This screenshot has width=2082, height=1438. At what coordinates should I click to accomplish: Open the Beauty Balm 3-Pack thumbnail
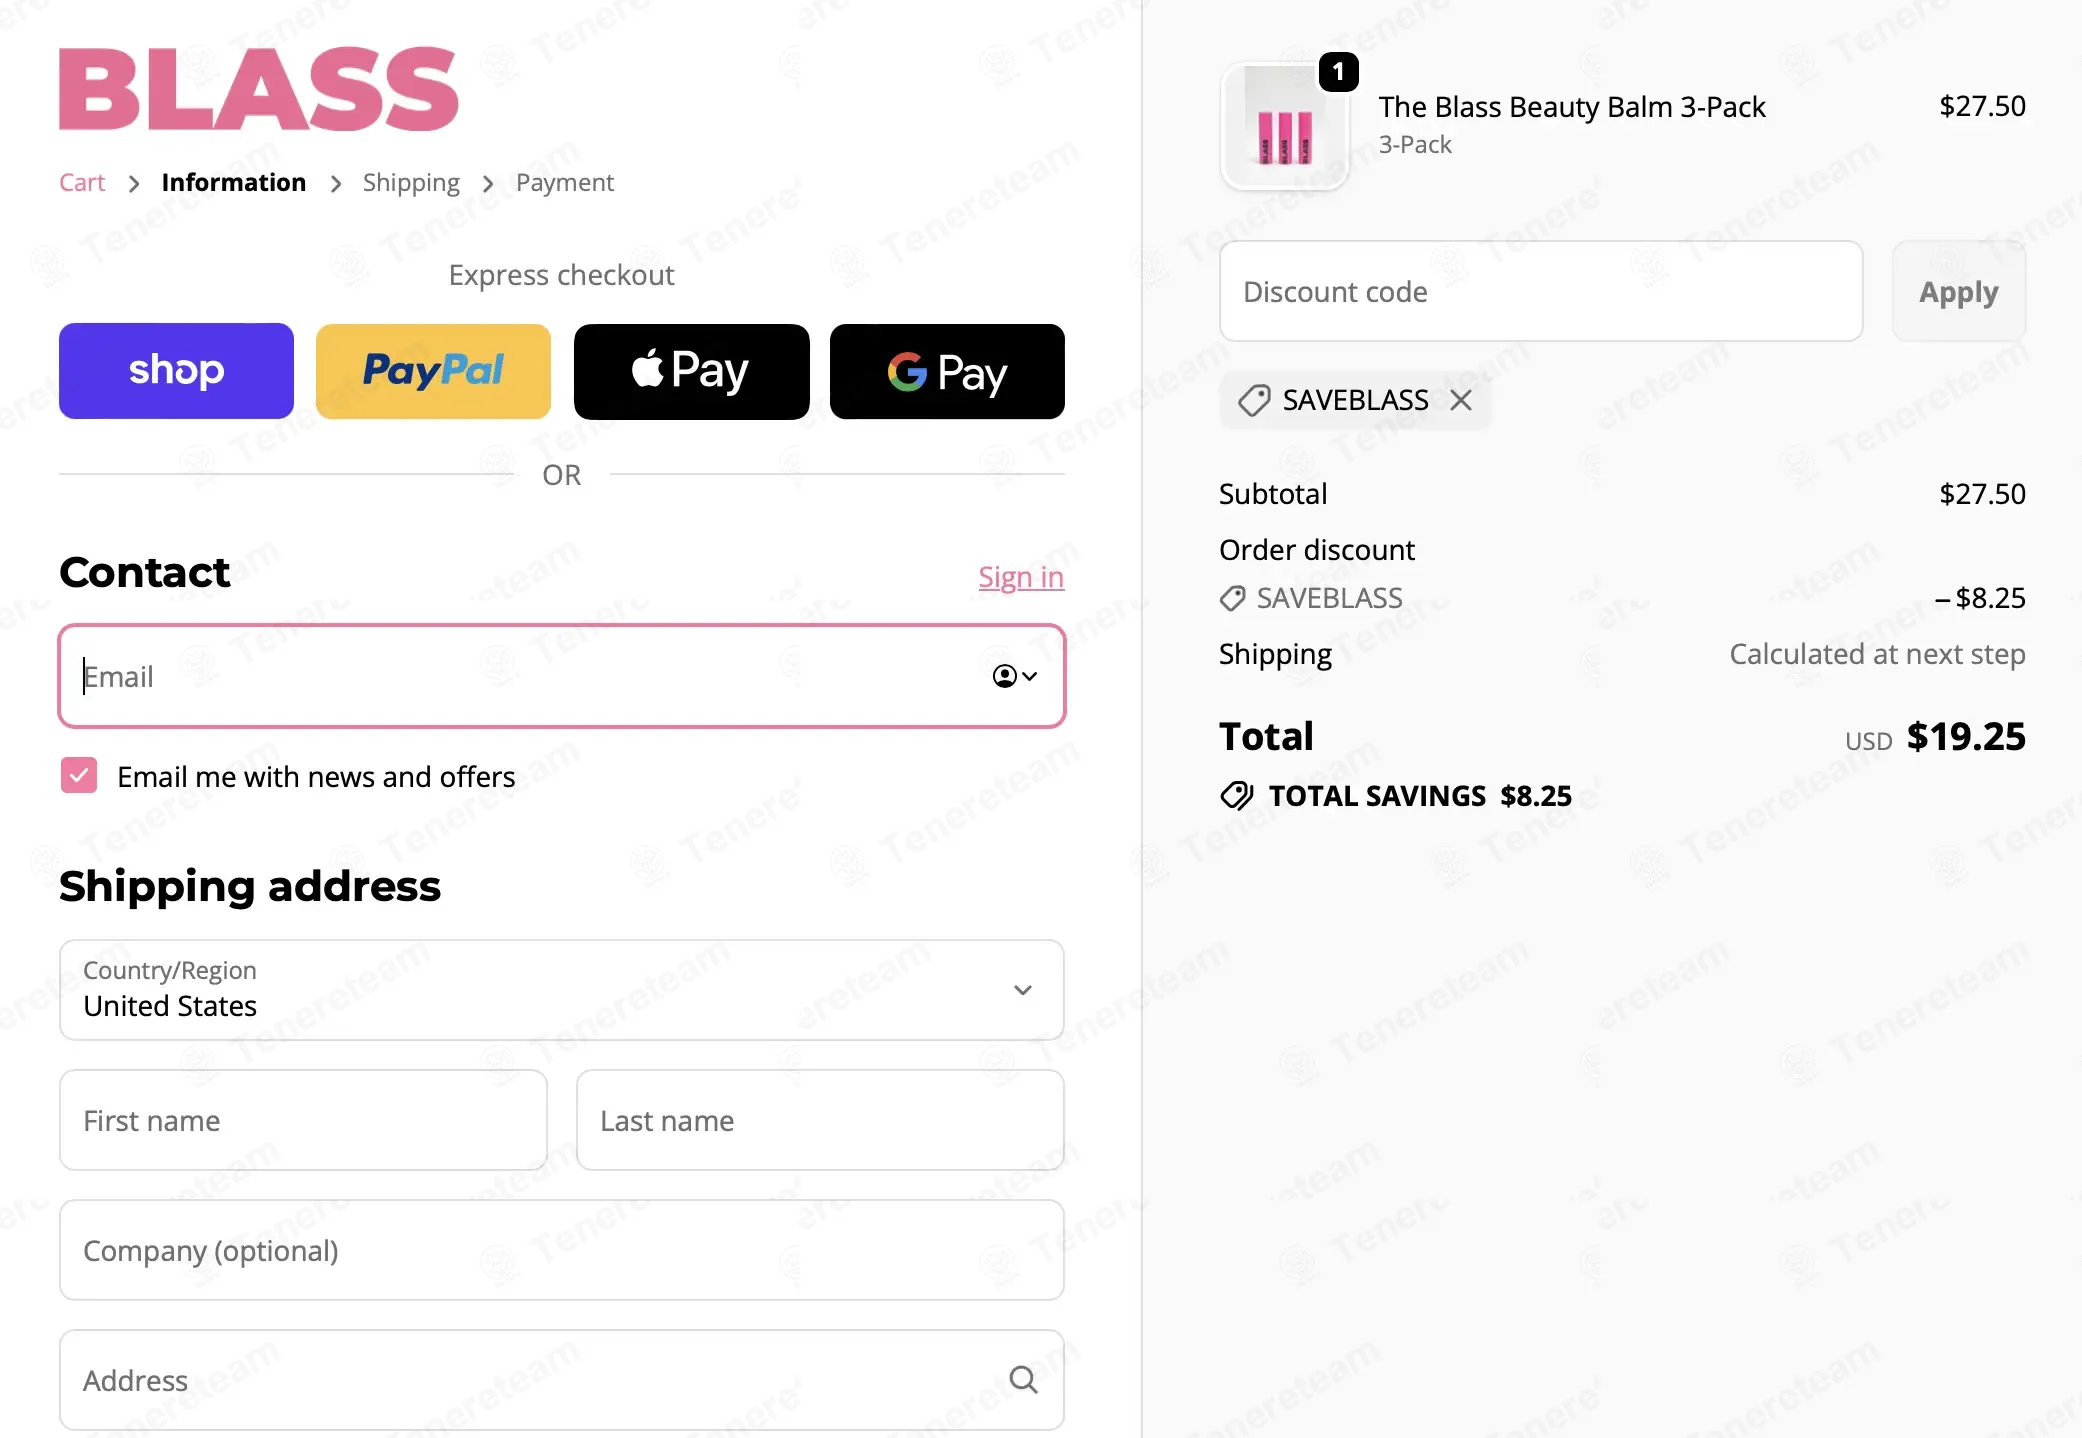click(1284, 127)
